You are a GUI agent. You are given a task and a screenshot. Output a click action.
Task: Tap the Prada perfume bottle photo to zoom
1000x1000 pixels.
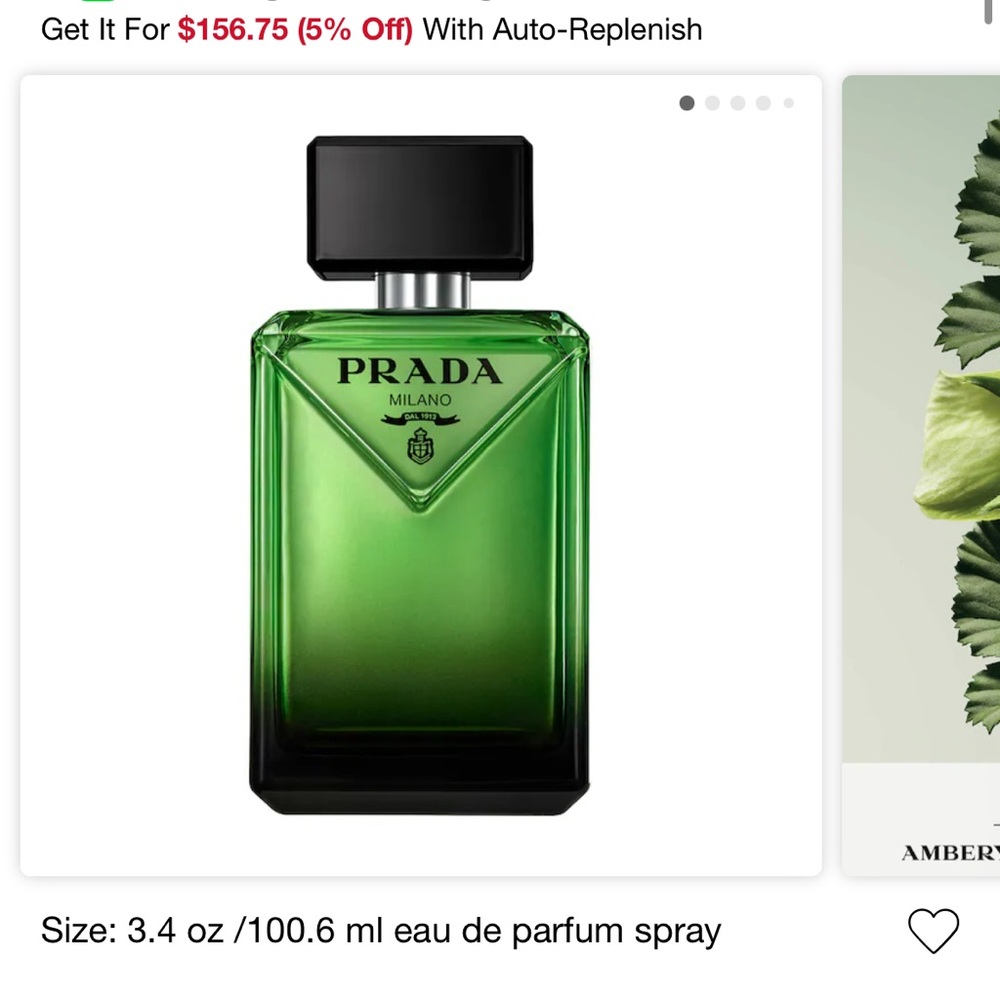pos(420,470)
